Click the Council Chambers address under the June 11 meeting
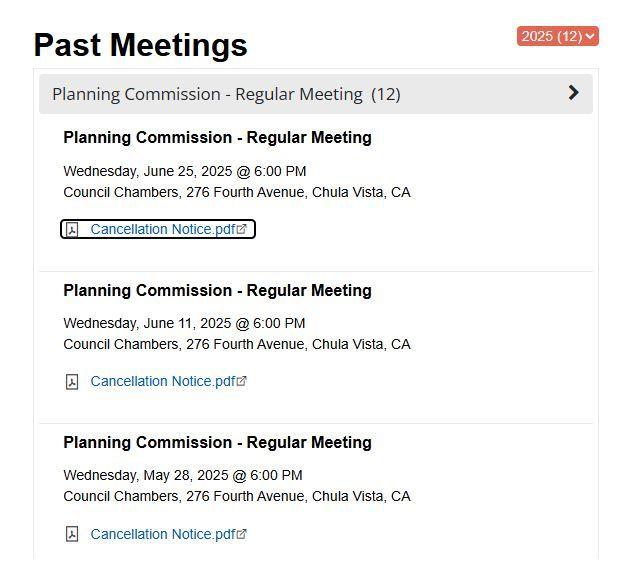 point(237,344)
